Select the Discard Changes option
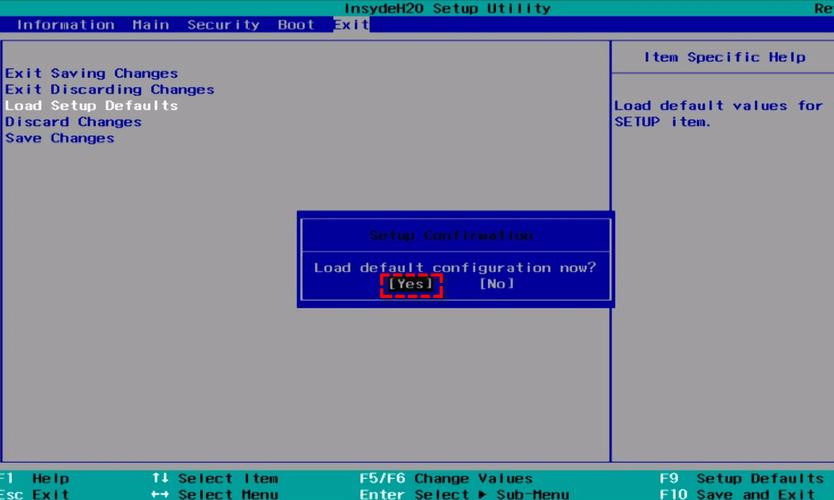834x500 pixels. coord(73,122)
